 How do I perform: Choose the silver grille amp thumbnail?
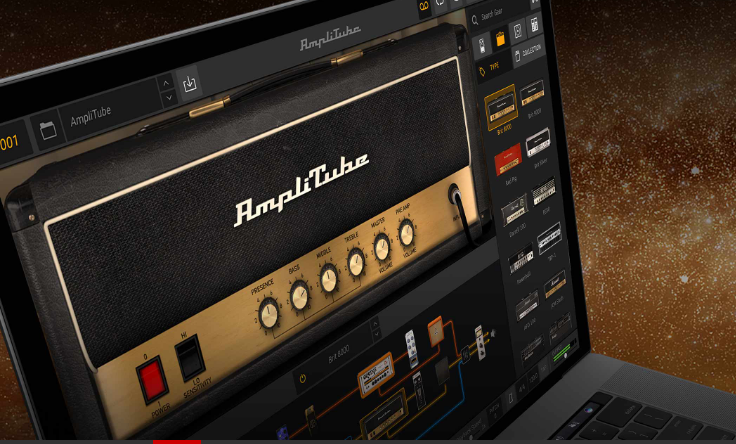544,191
